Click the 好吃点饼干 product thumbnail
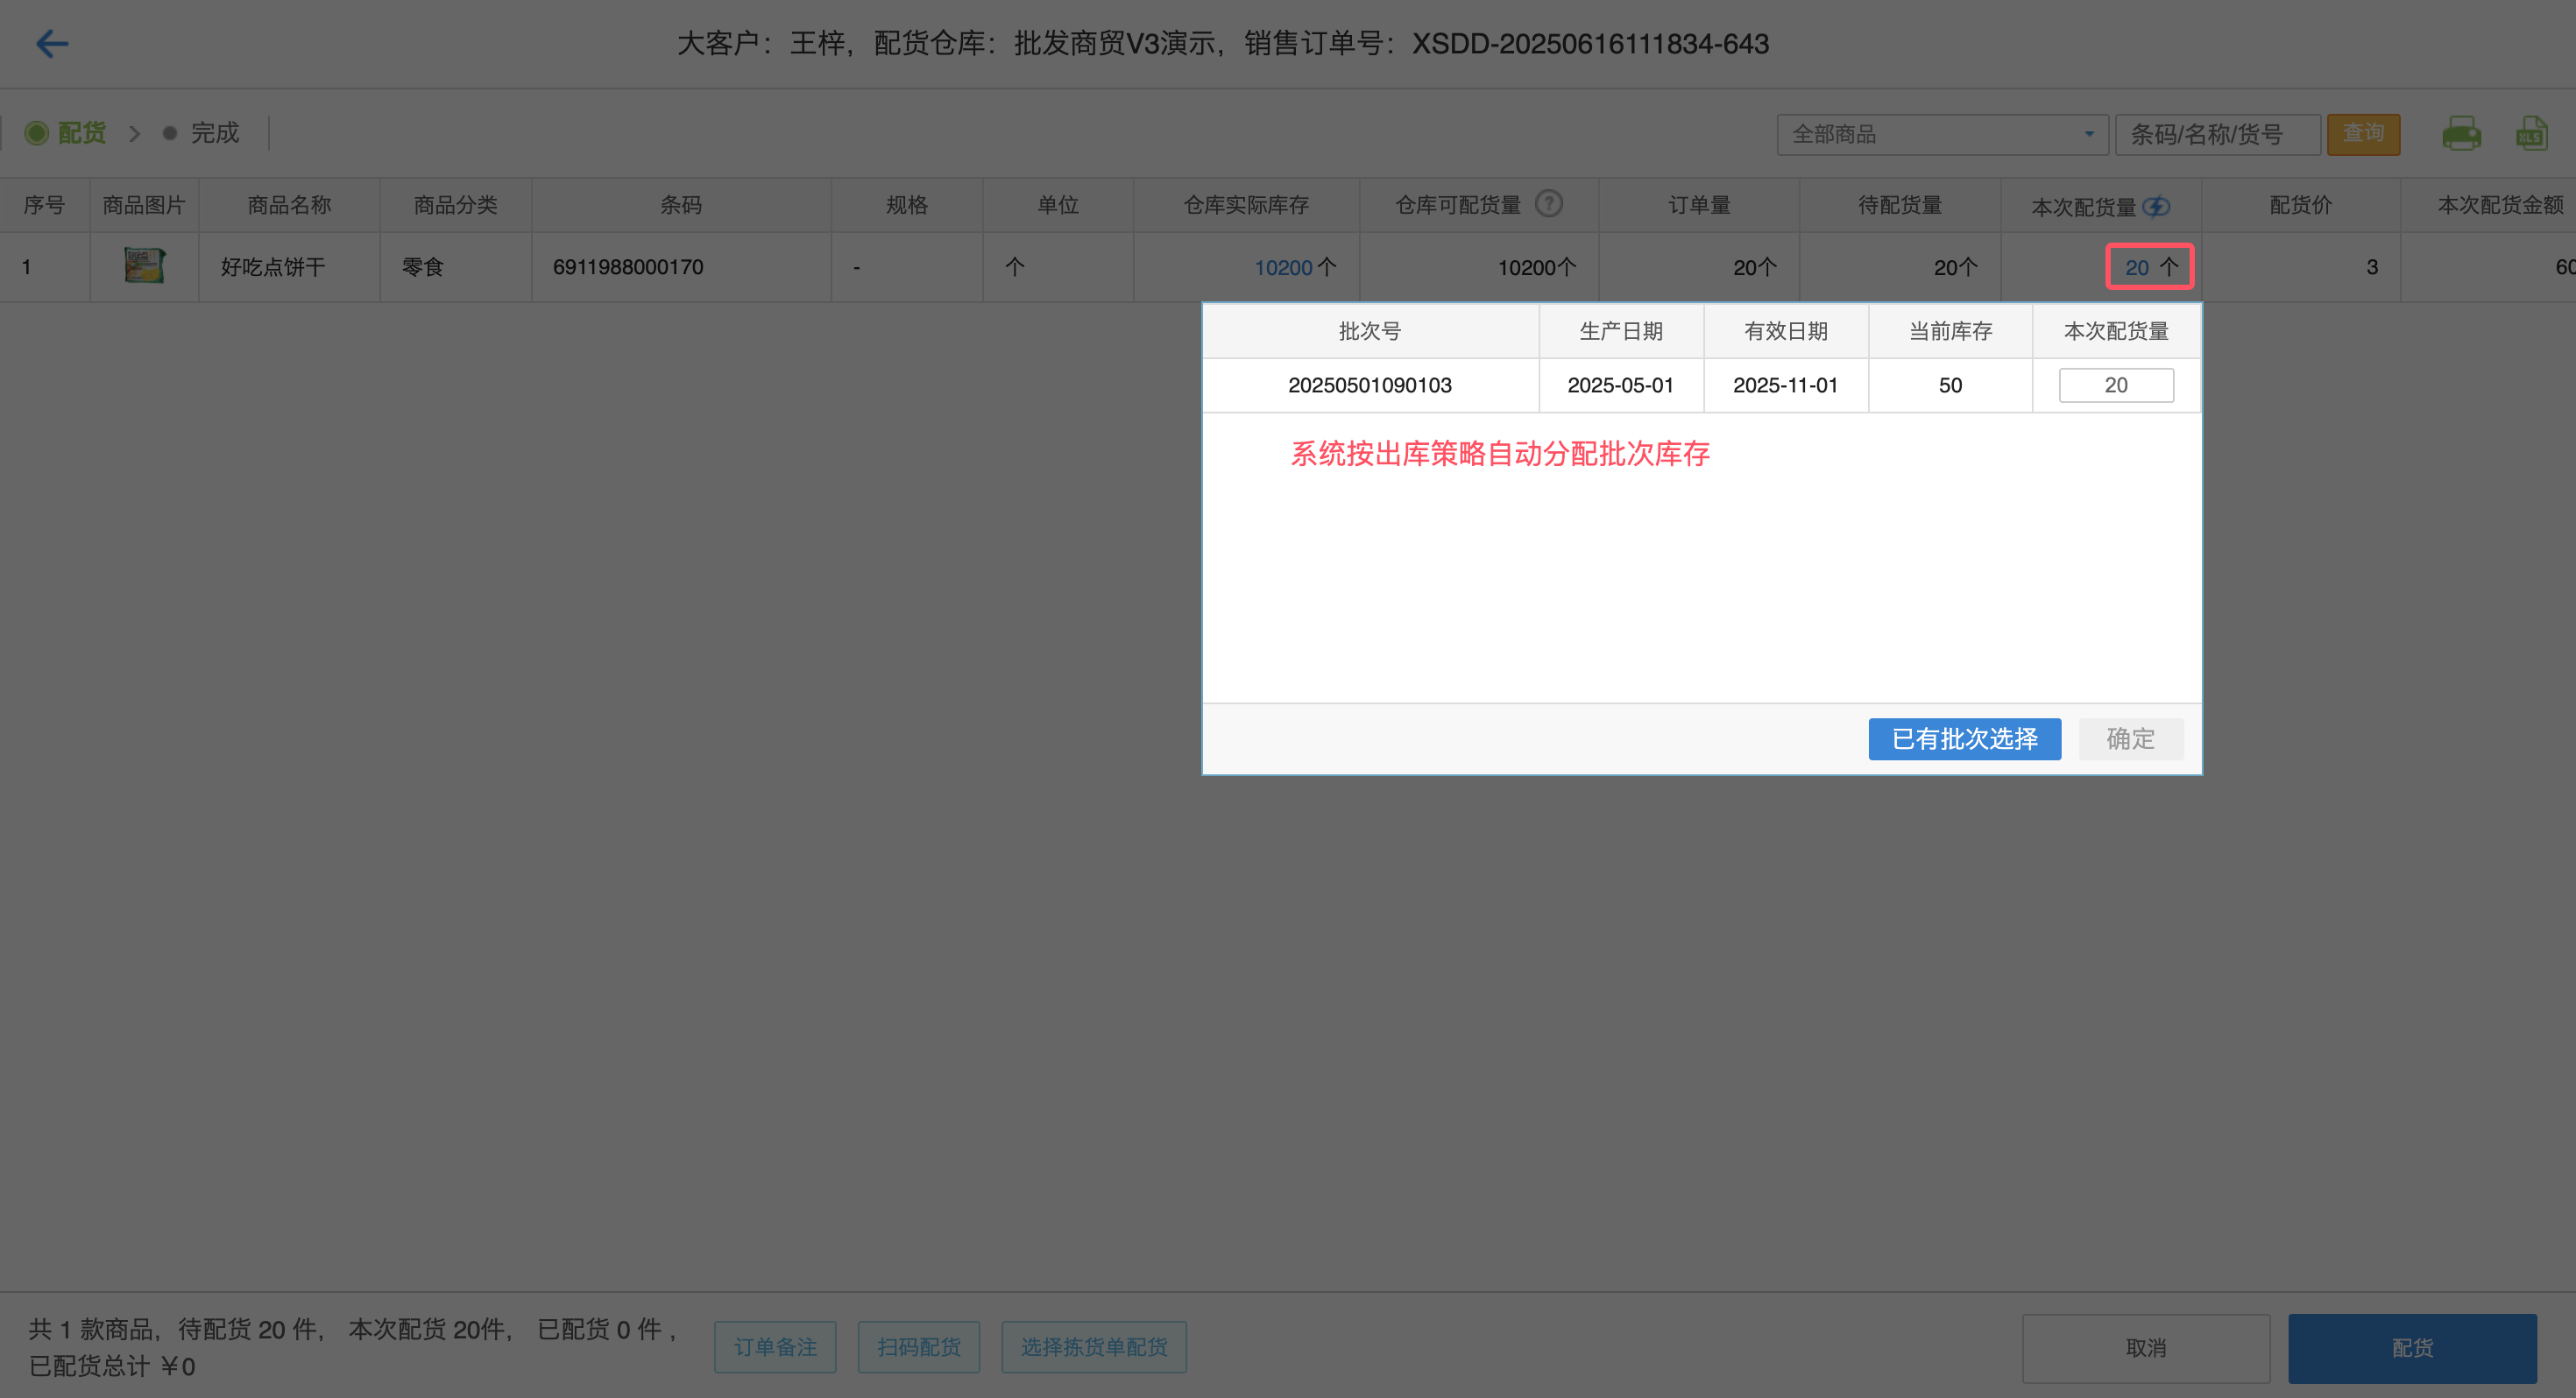 144,266
